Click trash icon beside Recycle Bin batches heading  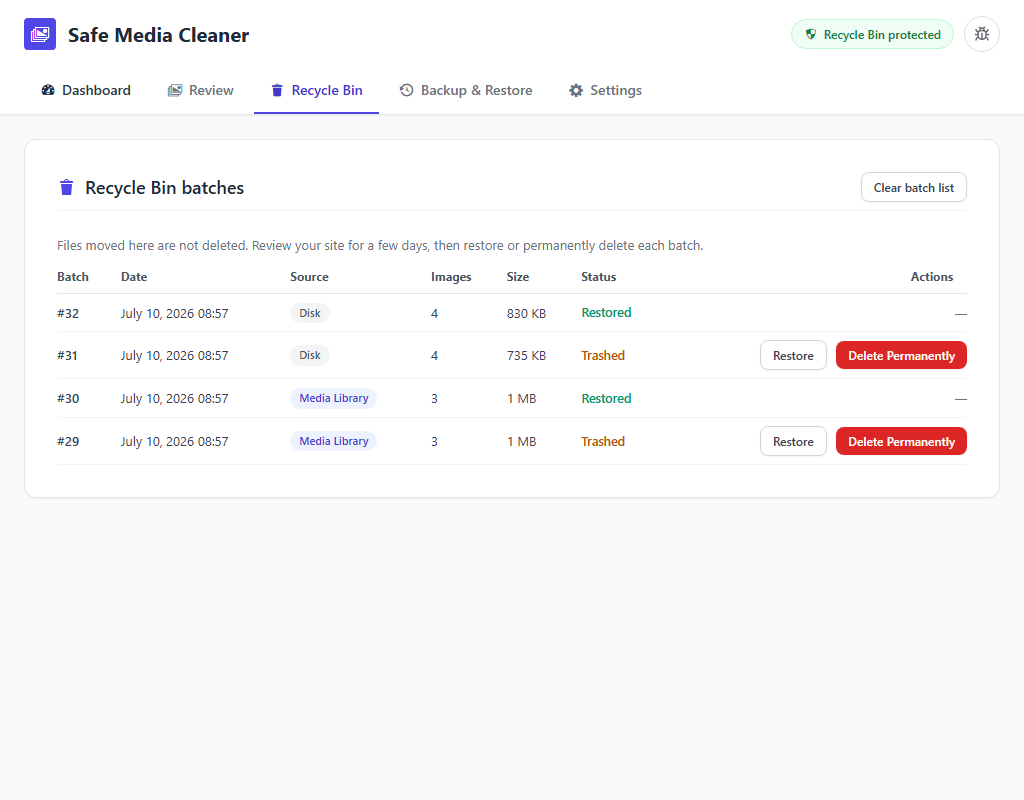[x=67, y=187]
